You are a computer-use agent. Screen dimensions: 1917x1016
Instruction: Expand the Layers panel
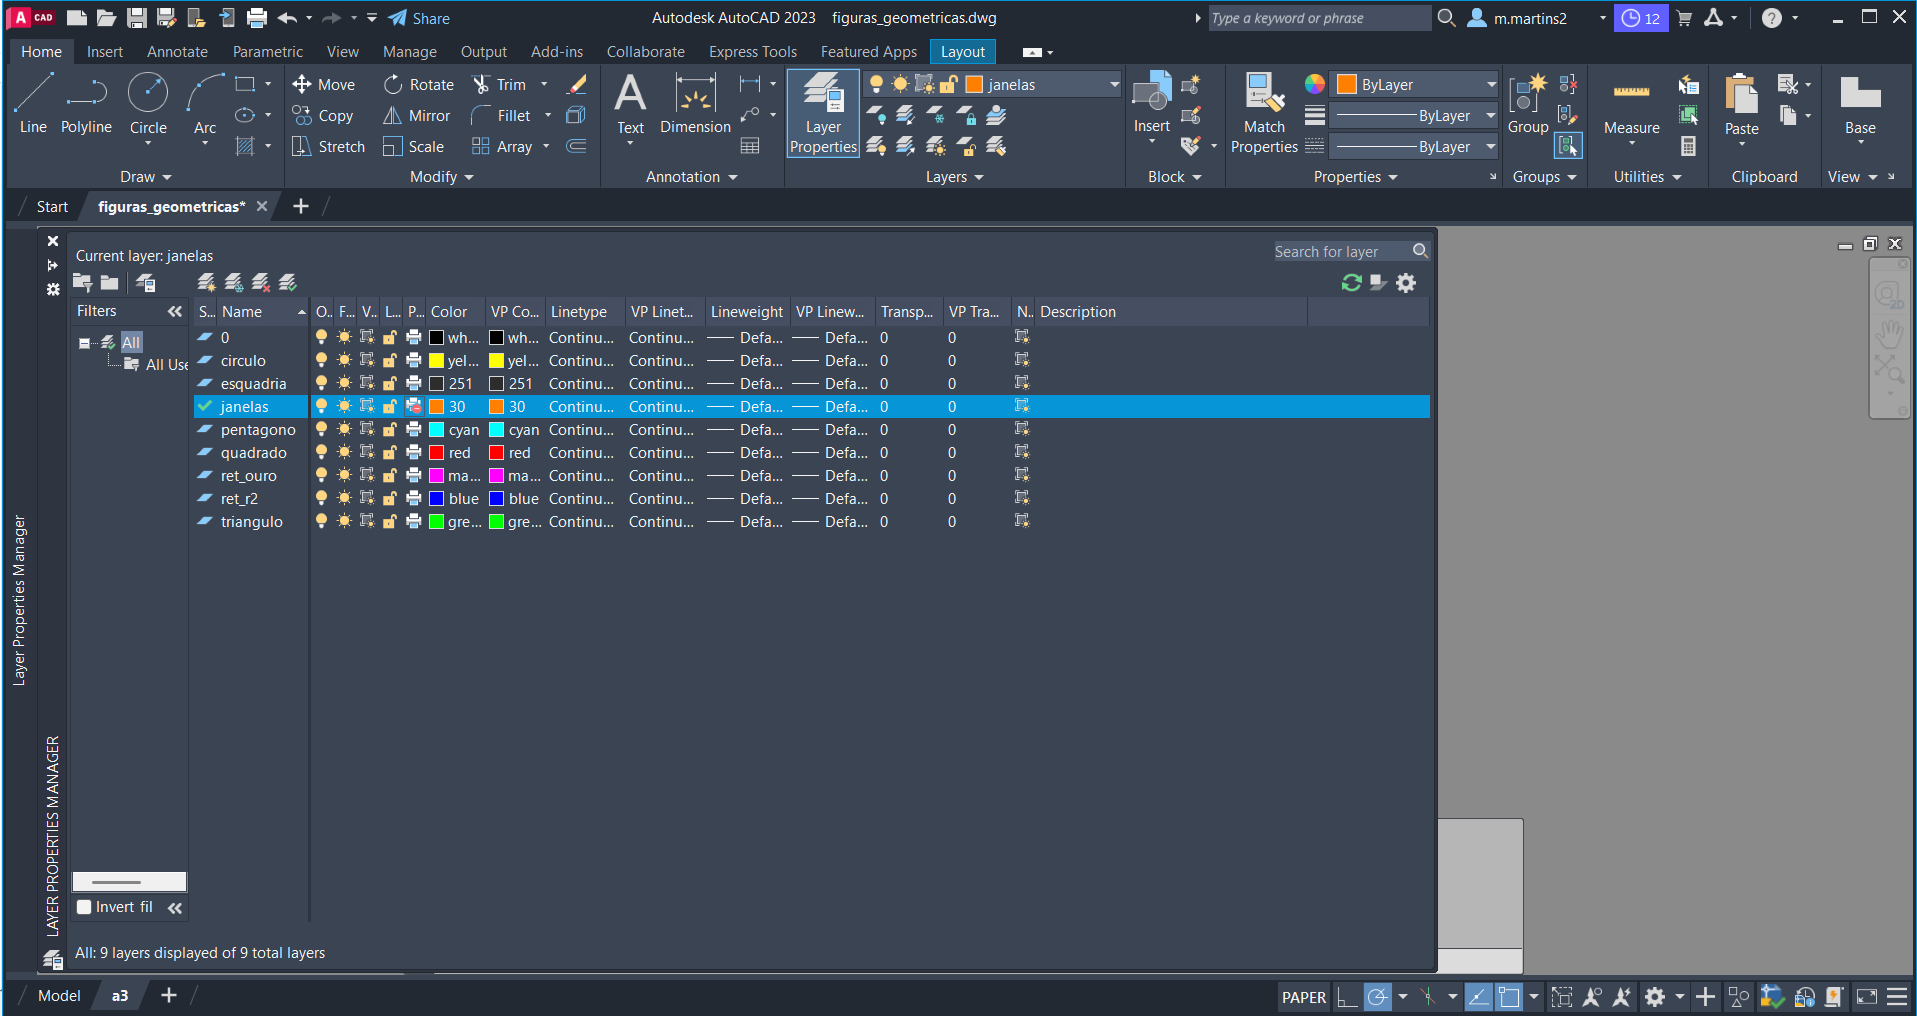(955, 177)
